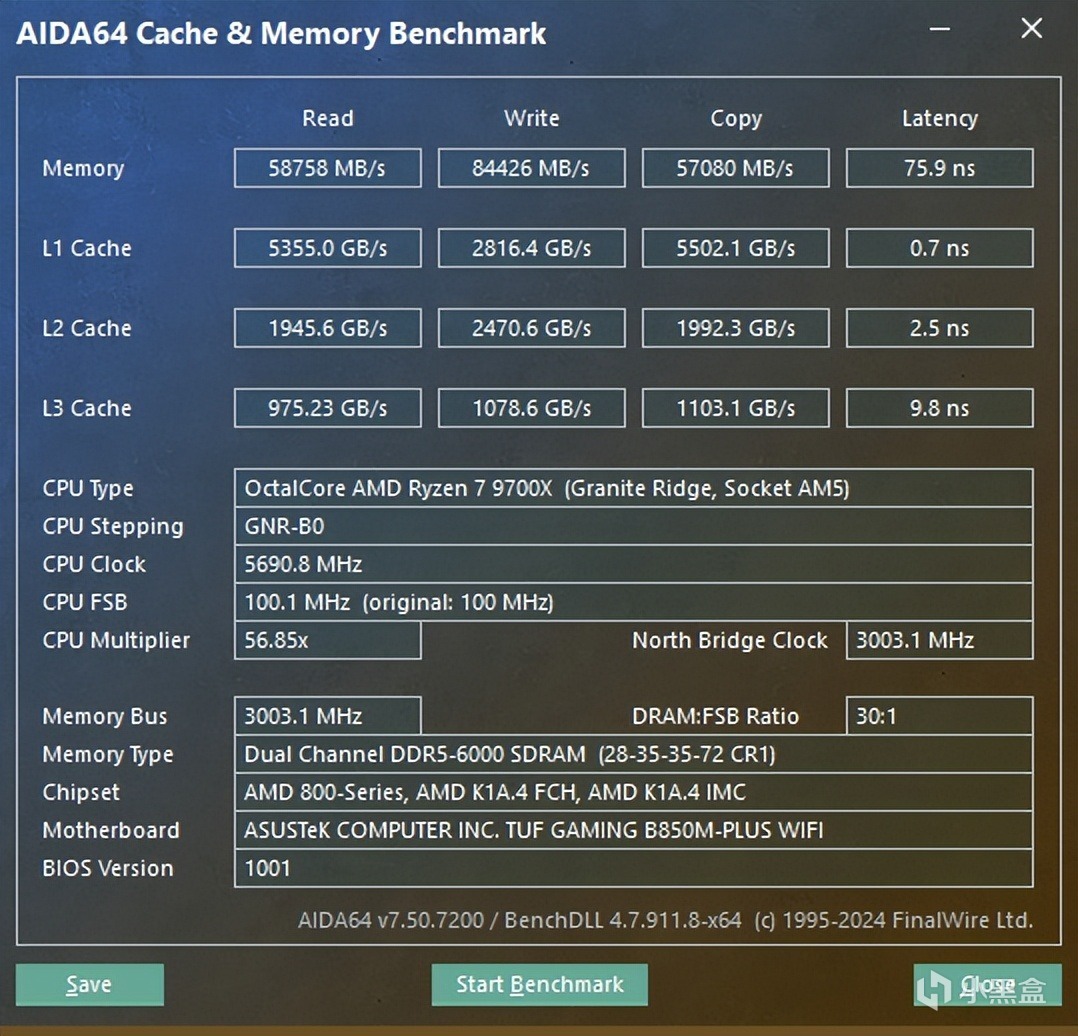Click the CPU Stepping label

click(113, 527)
